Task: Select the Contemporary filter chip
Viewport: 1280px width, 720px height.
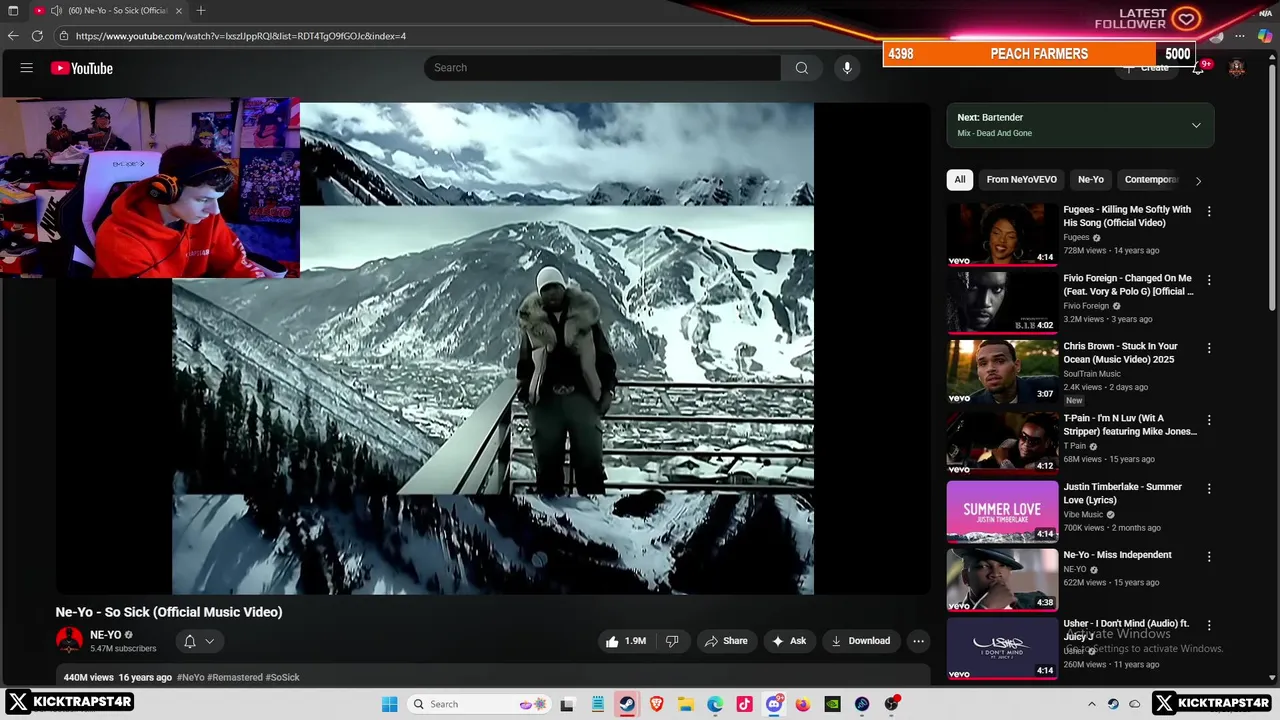Action: coord(1150,180)
